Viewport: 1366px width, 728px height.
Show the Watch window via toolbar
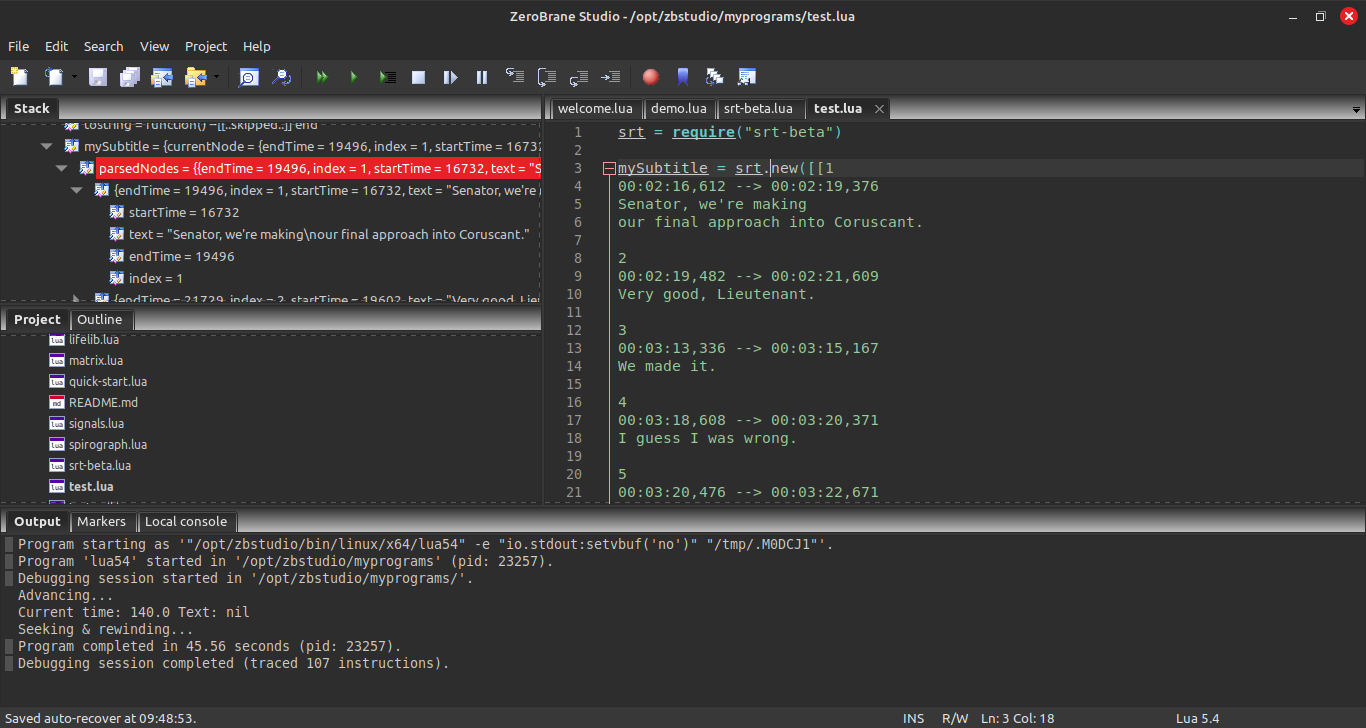[747, 77]
